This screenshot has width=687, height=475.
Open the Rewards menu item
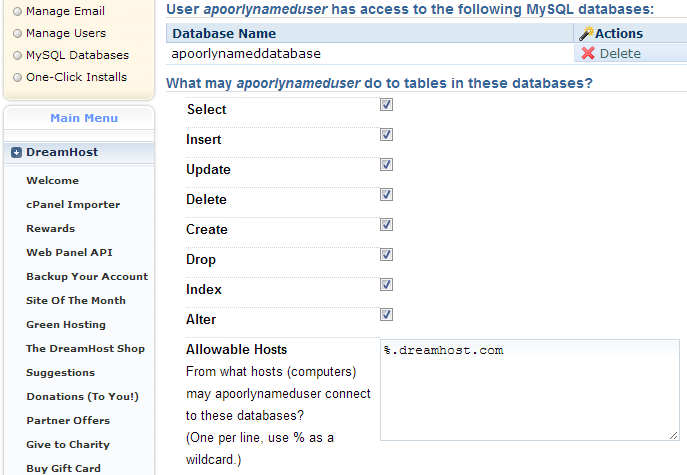(x=50, y=228)
